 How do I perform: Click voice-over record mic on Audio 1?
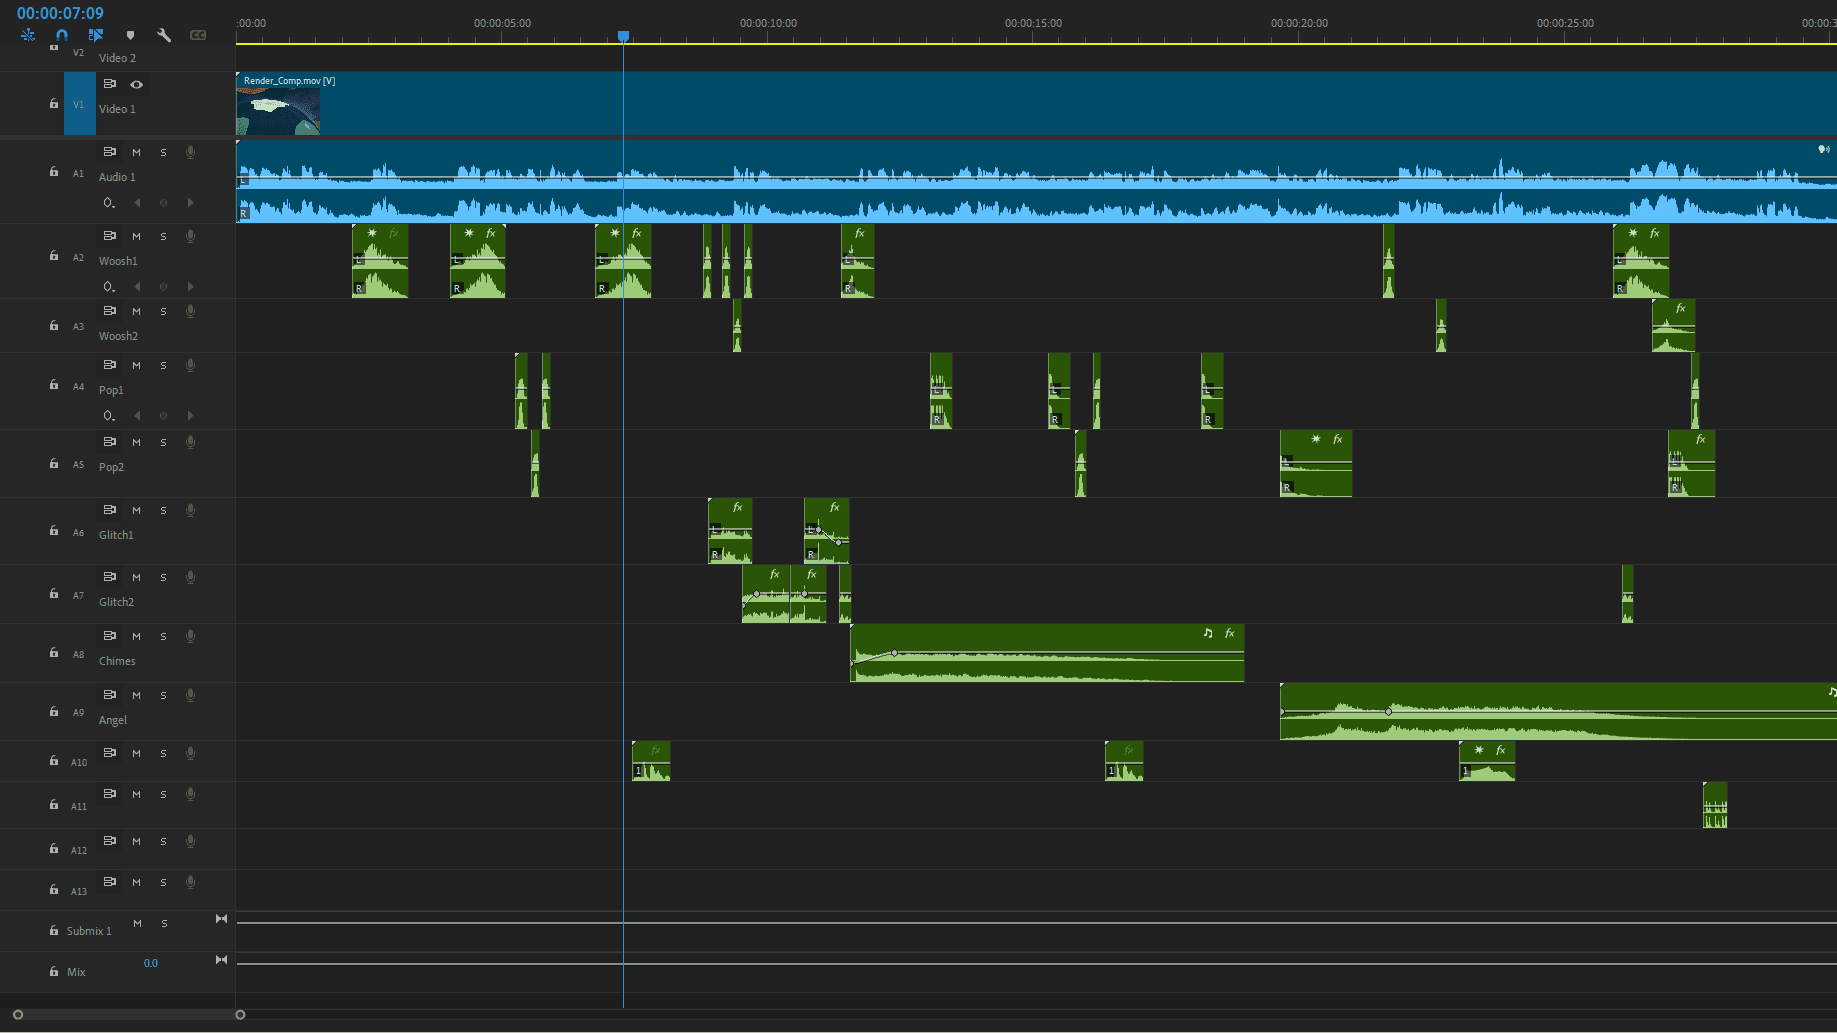[190, 152]
